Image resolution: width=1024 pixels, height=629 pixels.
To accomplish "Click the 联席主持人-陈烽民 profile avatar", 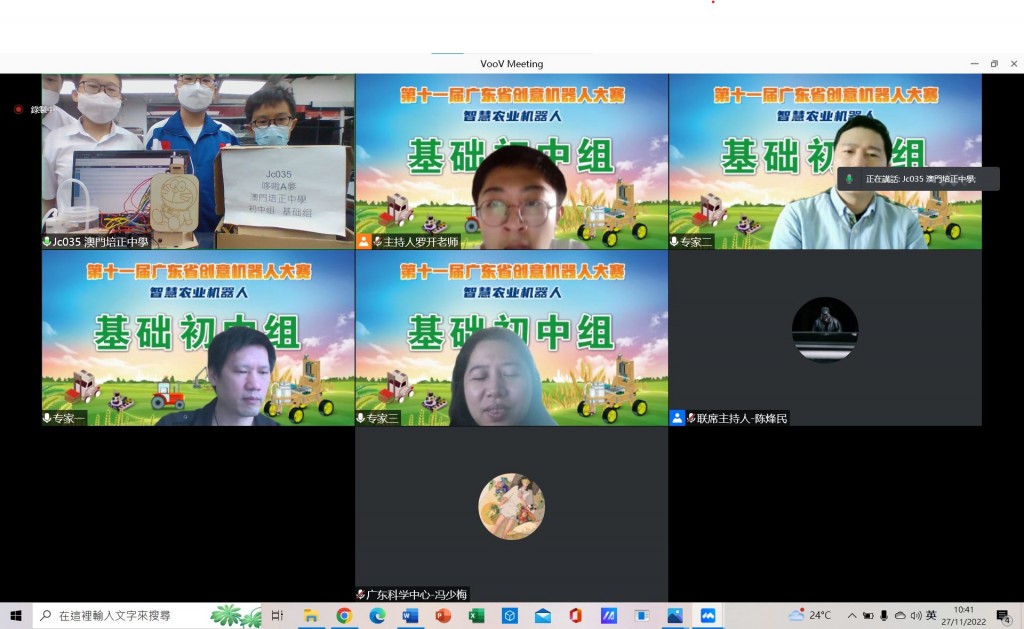I will pos(825,329).
